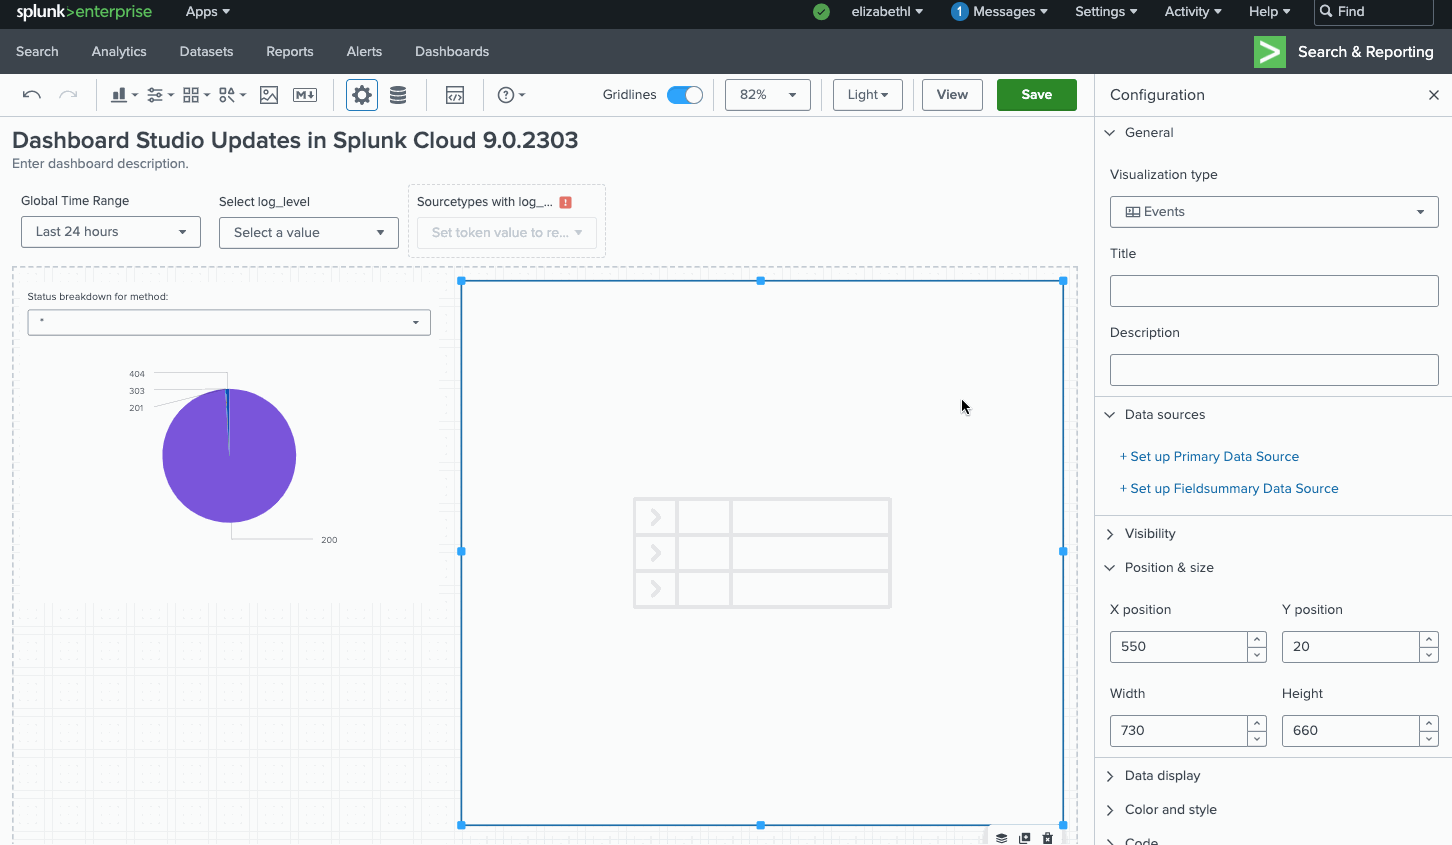This screenshot has height=845, width=1452.
Task: Turn off the Gridlines switch
Action: tap(685, 95)
